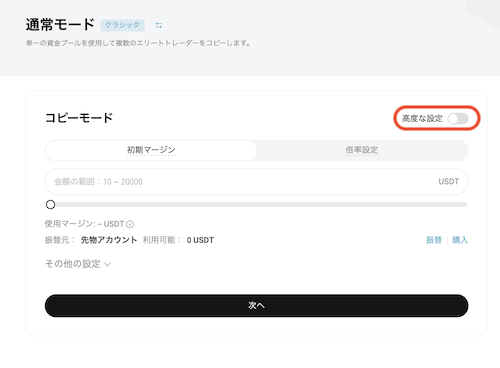Image resolution: width=500 pixels, height=368 pixels.
Task: Click the 先物アカウント text
Action: (109, 240)
